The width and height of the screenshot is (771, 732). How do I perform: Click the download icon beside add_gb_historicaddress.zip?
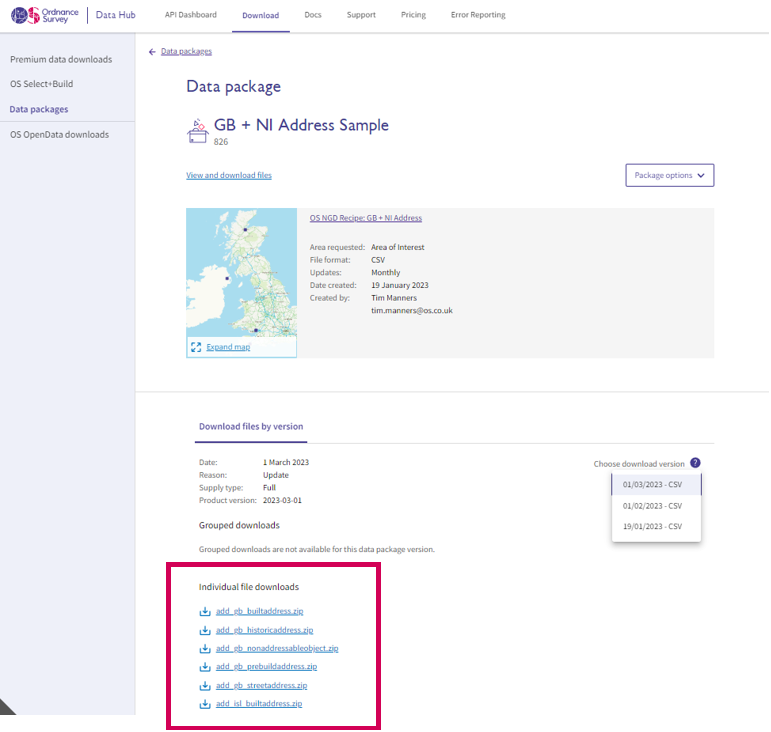coord(205,630)
